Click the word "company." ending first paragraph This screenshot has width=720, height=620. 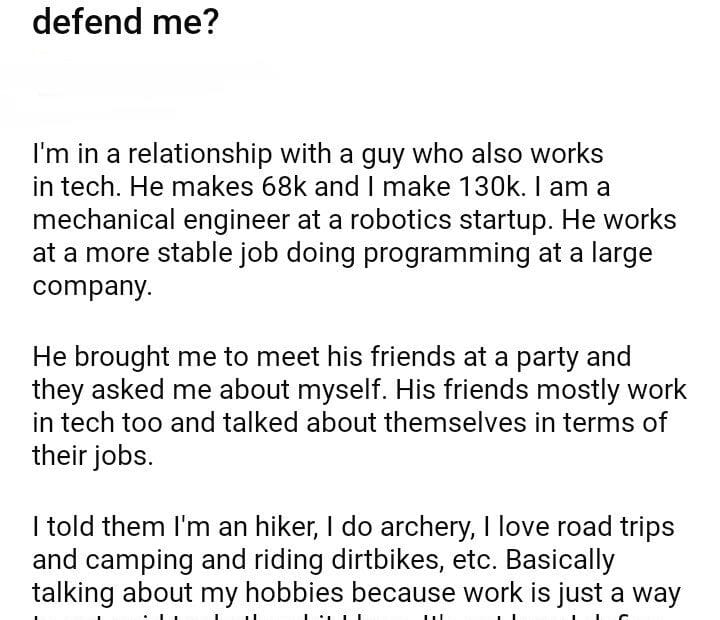(92, 285)
